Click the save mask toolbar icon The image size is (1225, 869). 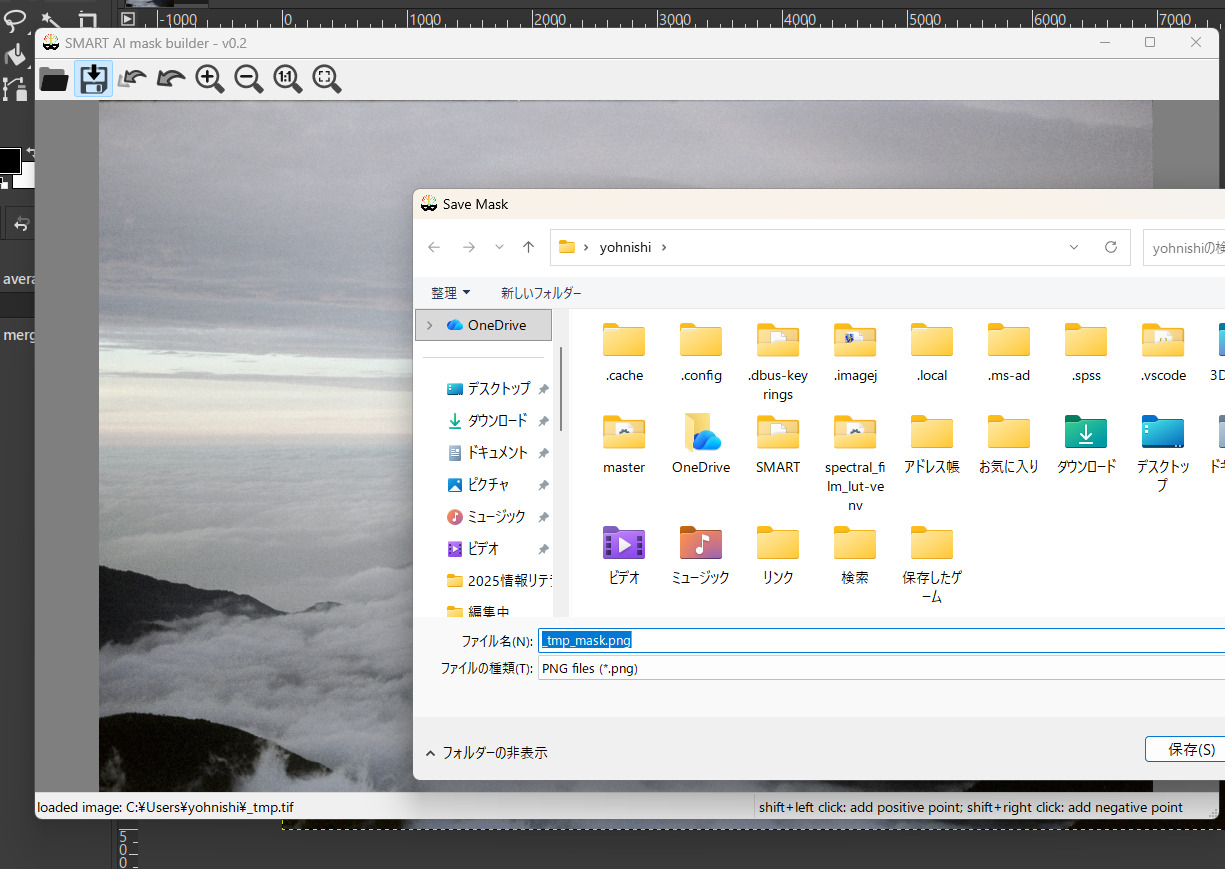click(x=93, y=79)
